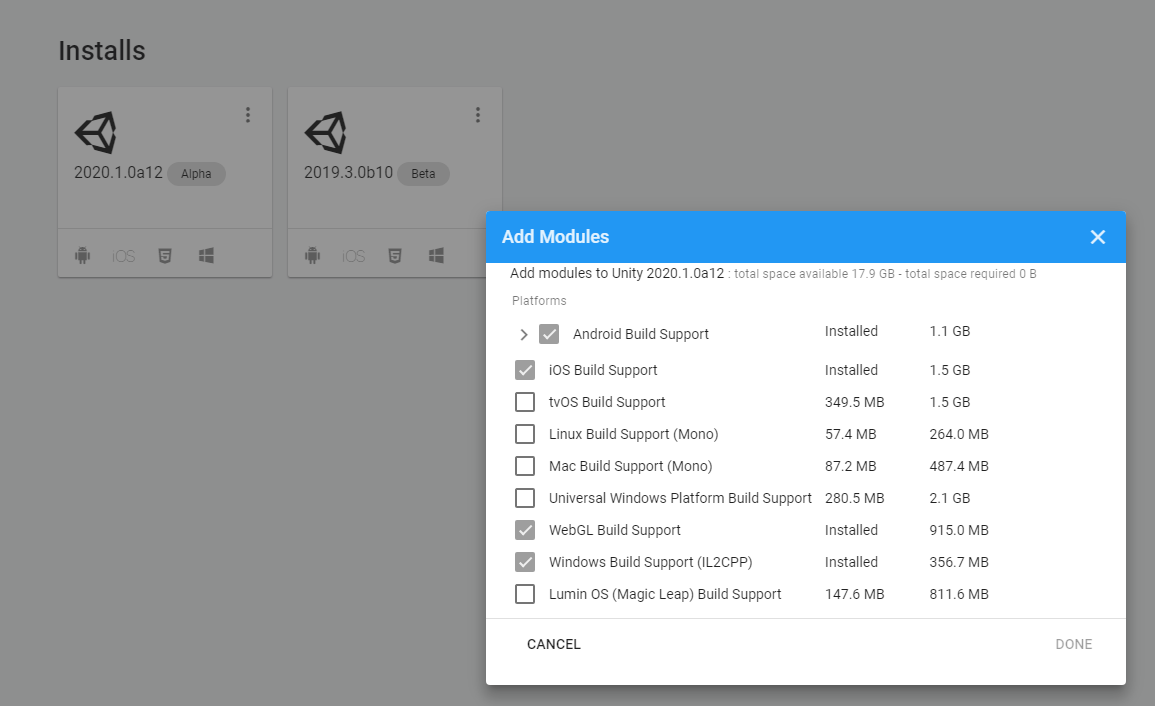Click the HTML5 icon on the 2019.3.0b10 card

(395, 256)
